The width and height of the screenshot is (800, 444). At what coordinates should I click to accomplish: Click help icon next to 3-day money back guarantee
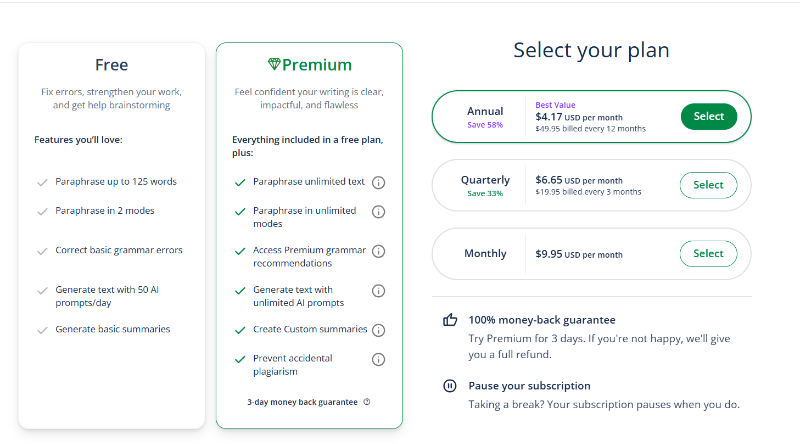[367, 402]
